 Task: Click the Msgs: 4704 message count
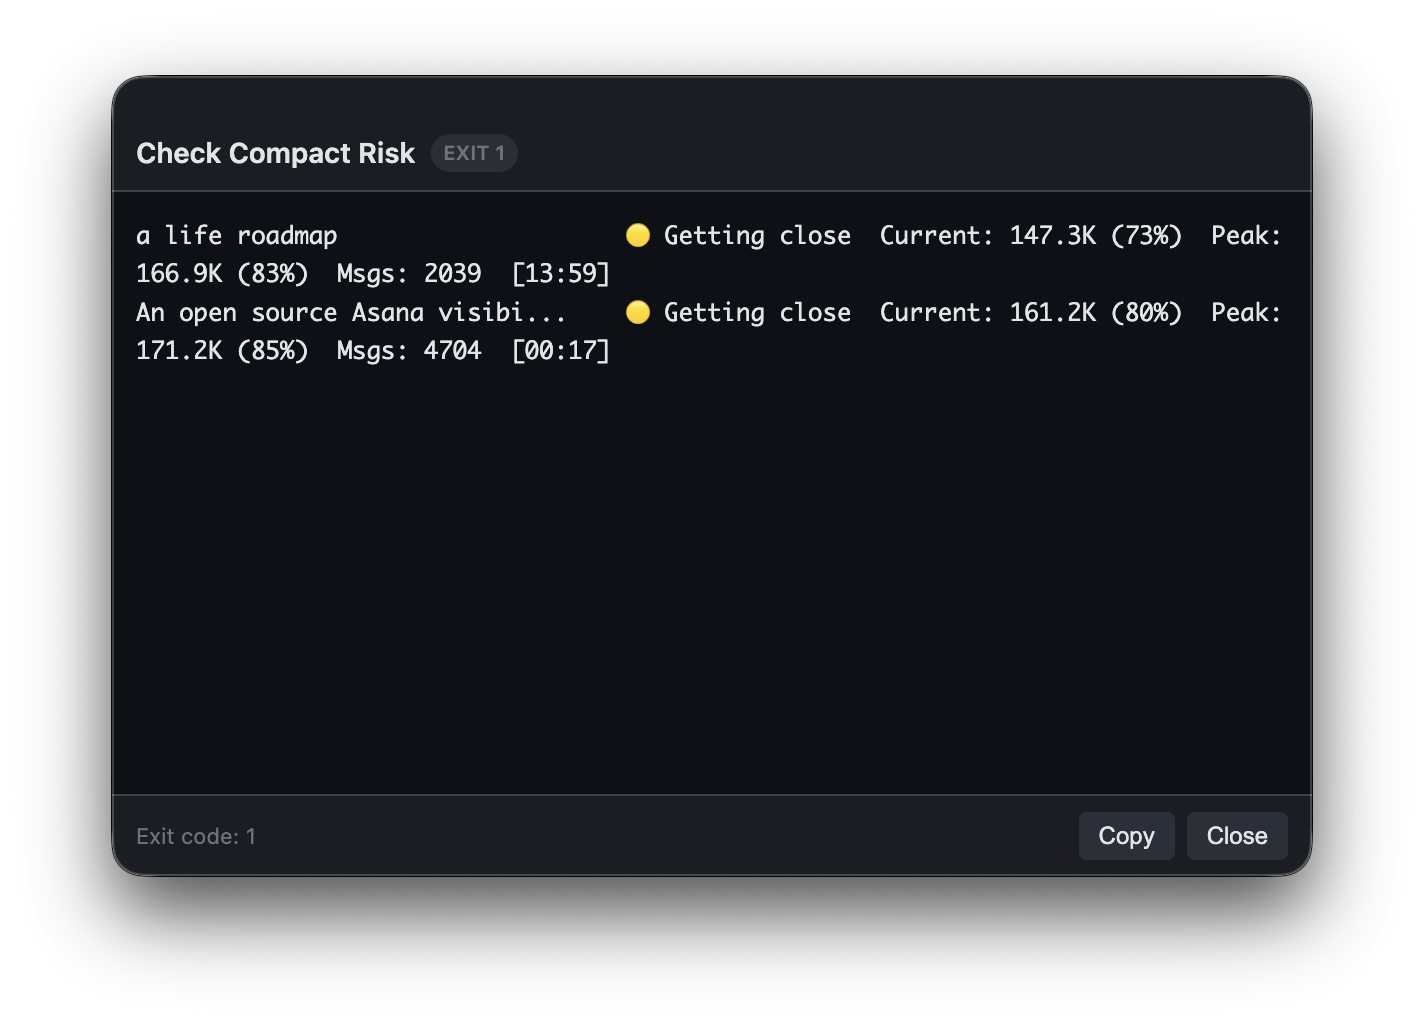[408, 350]
